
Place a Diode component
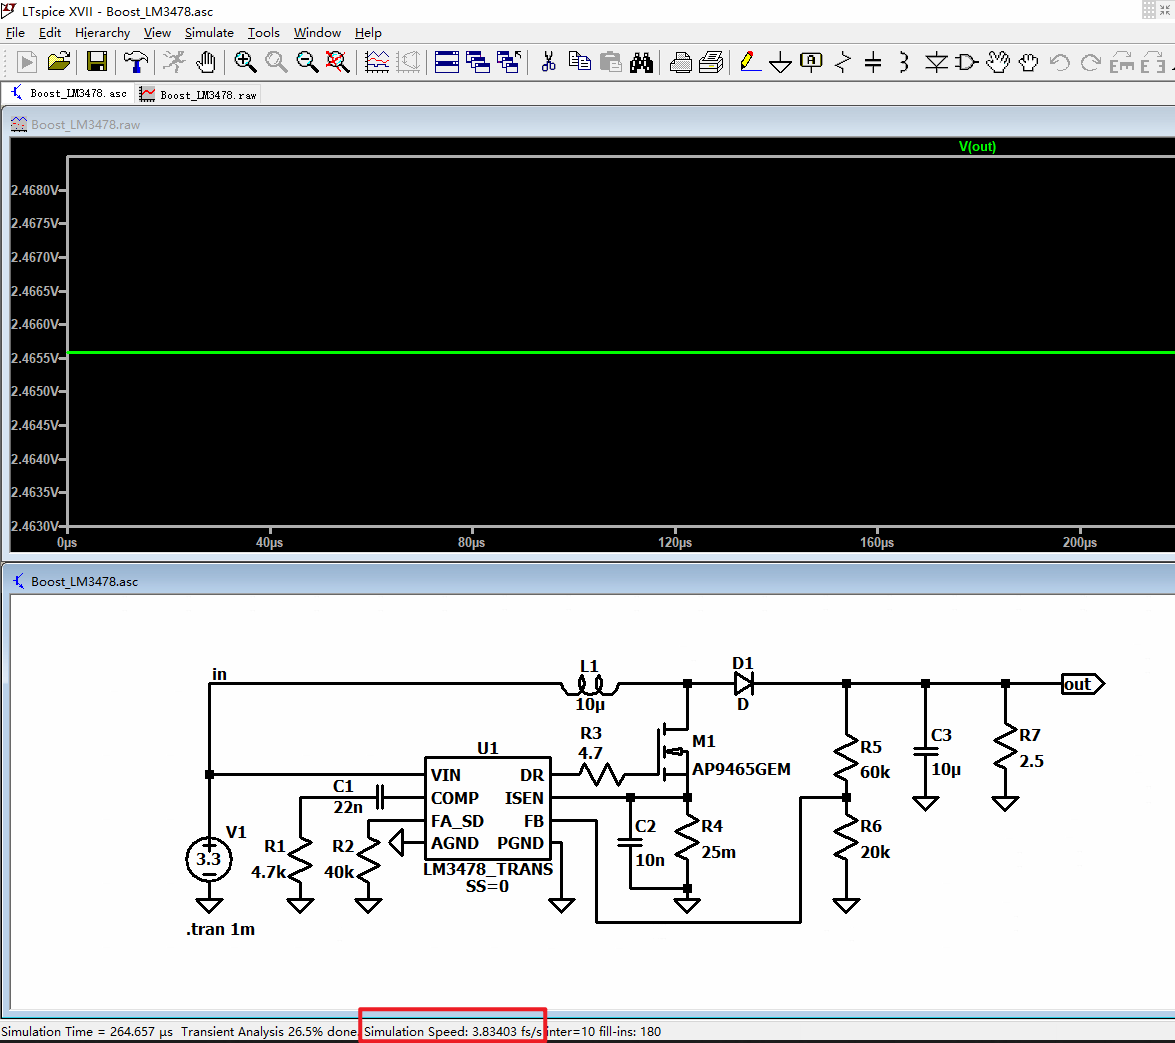935,62
